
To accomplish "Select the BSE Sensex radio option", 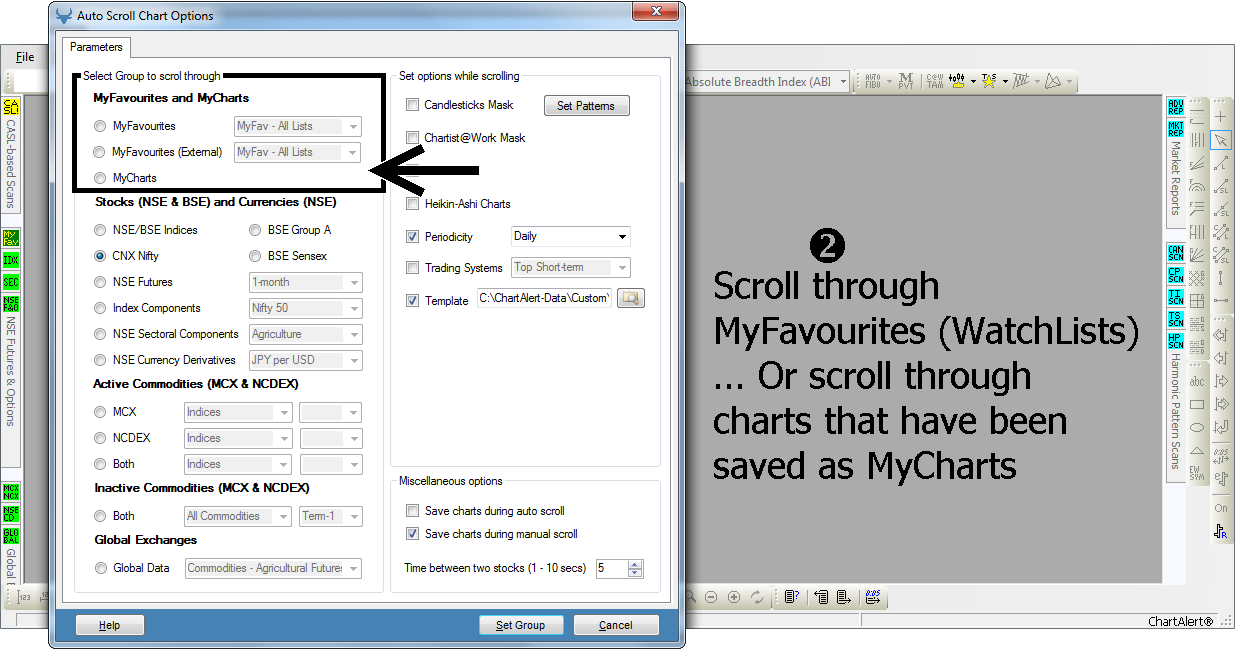I will point(256,256).
